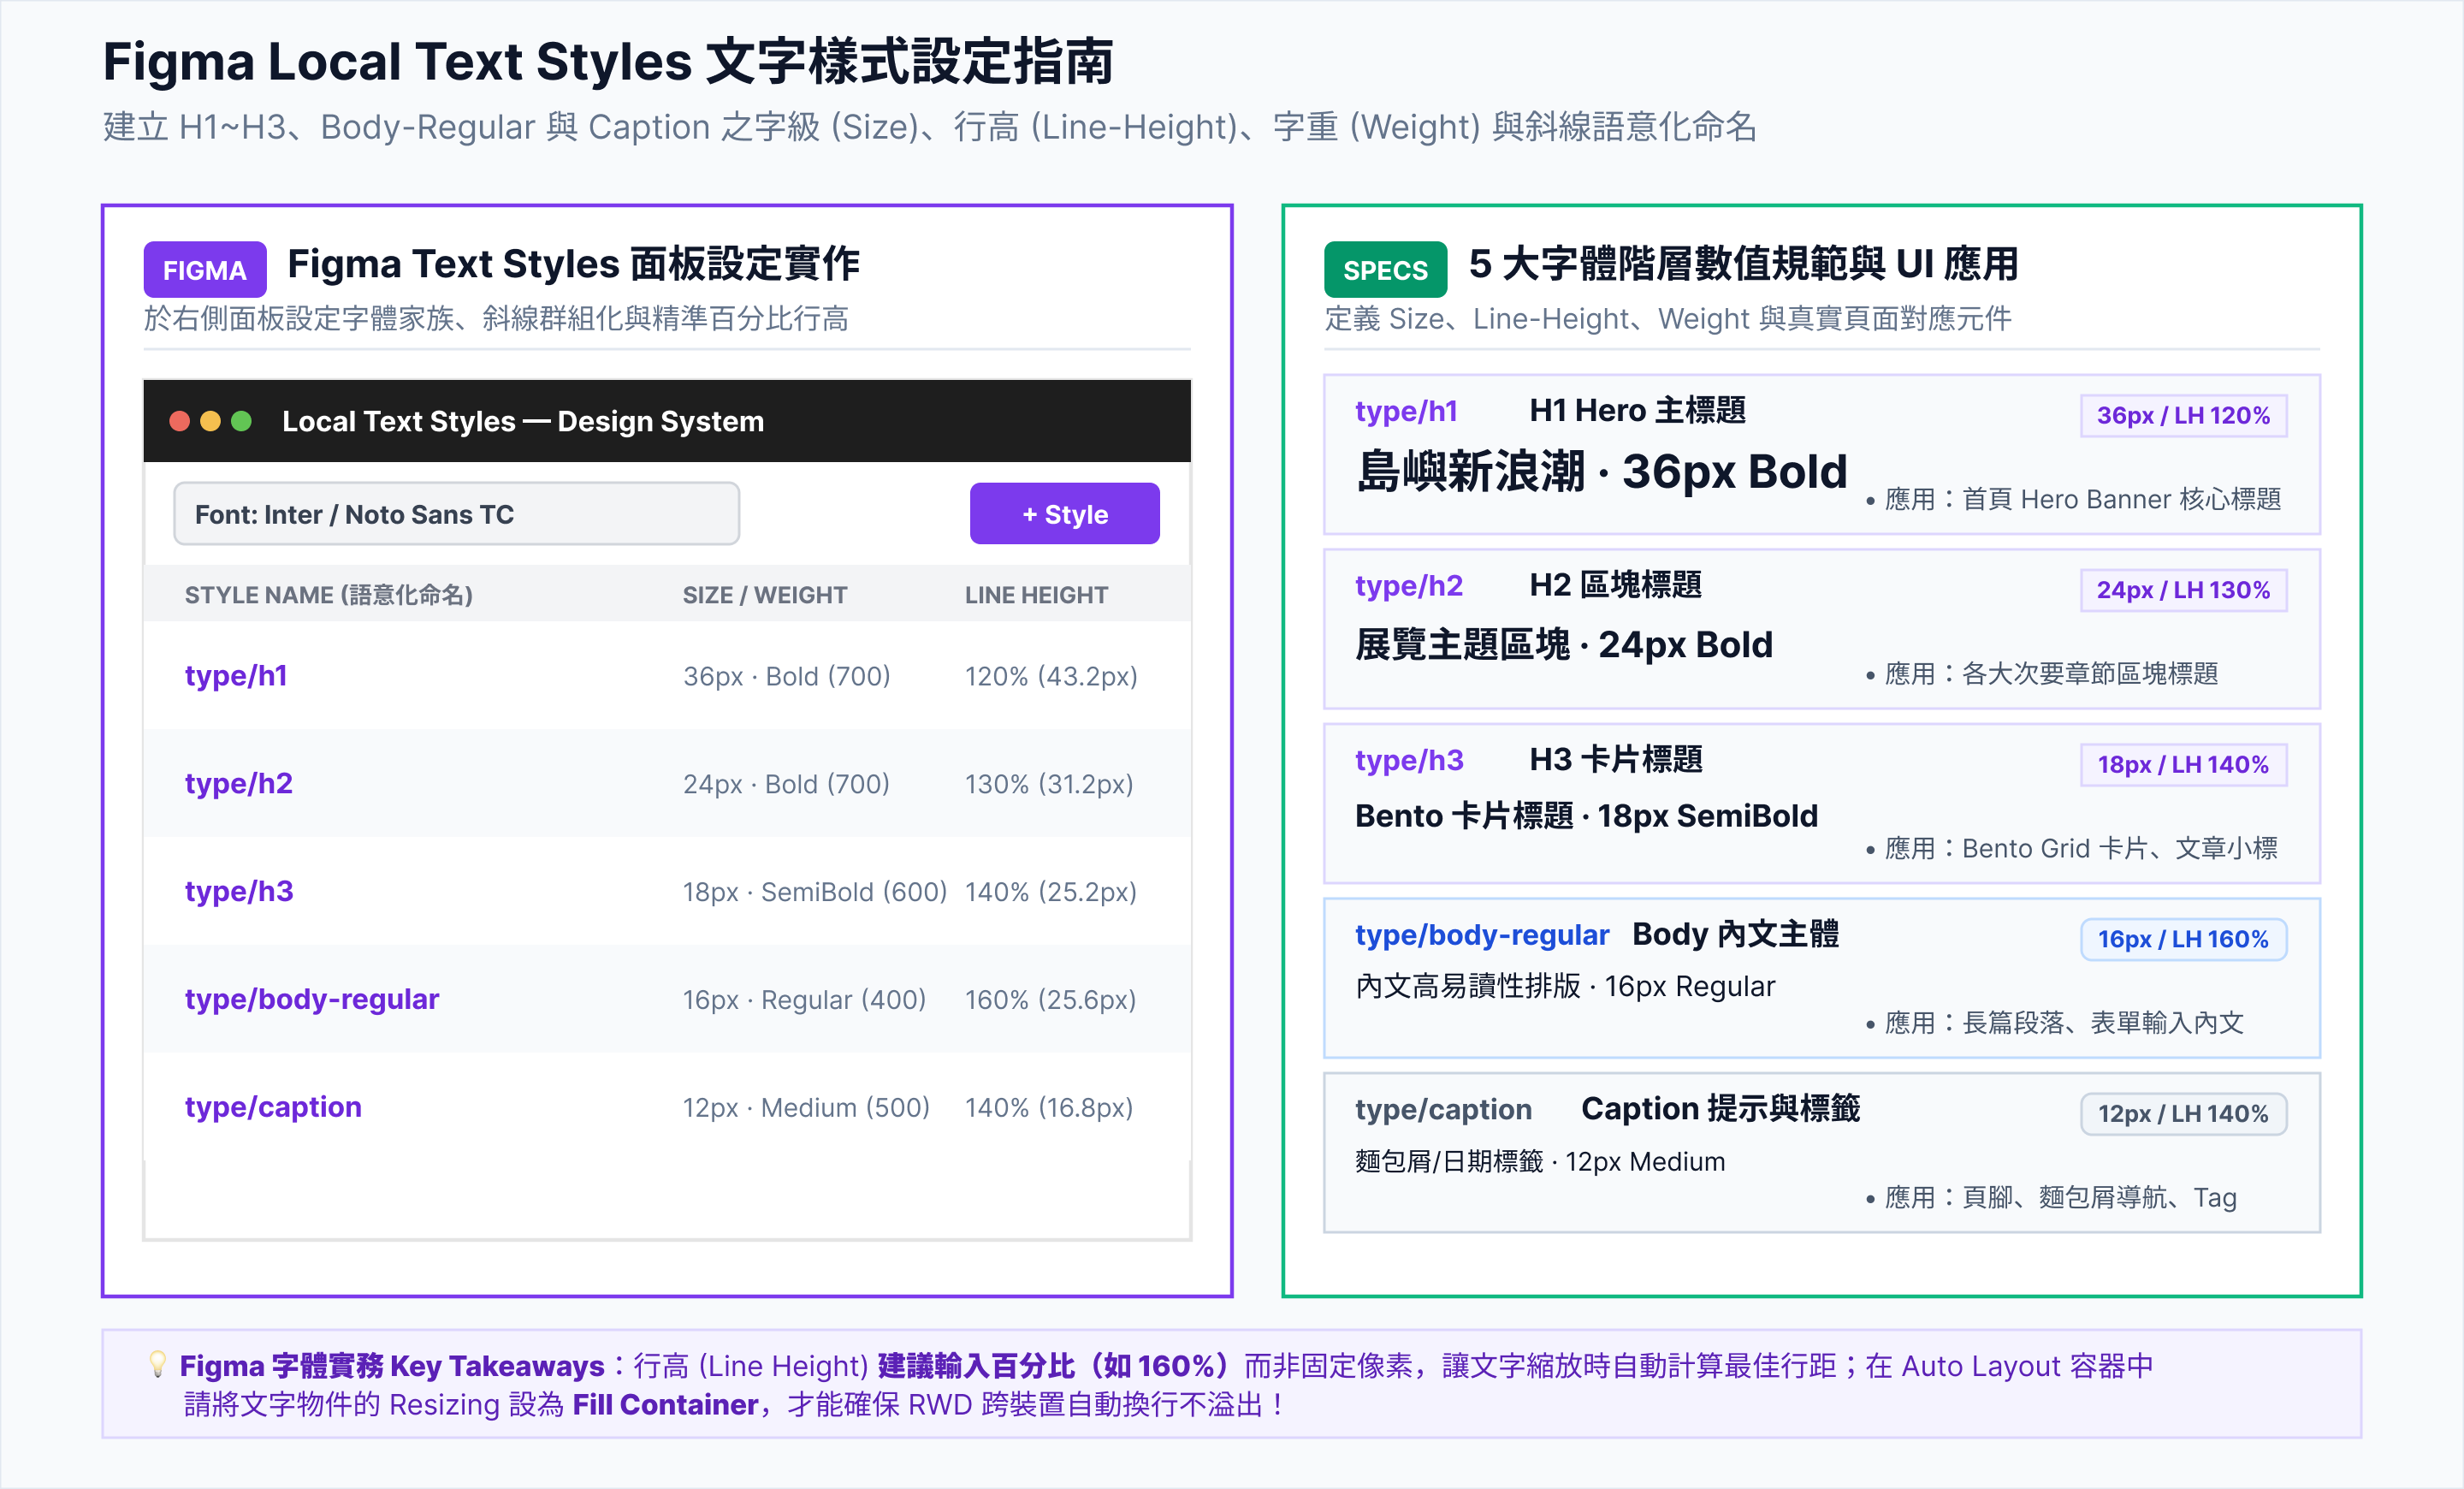Click the lightbulb icon beside Key Takeaways
2464x1489 pixels.
pyautogui.click(x=158, y=1364)
